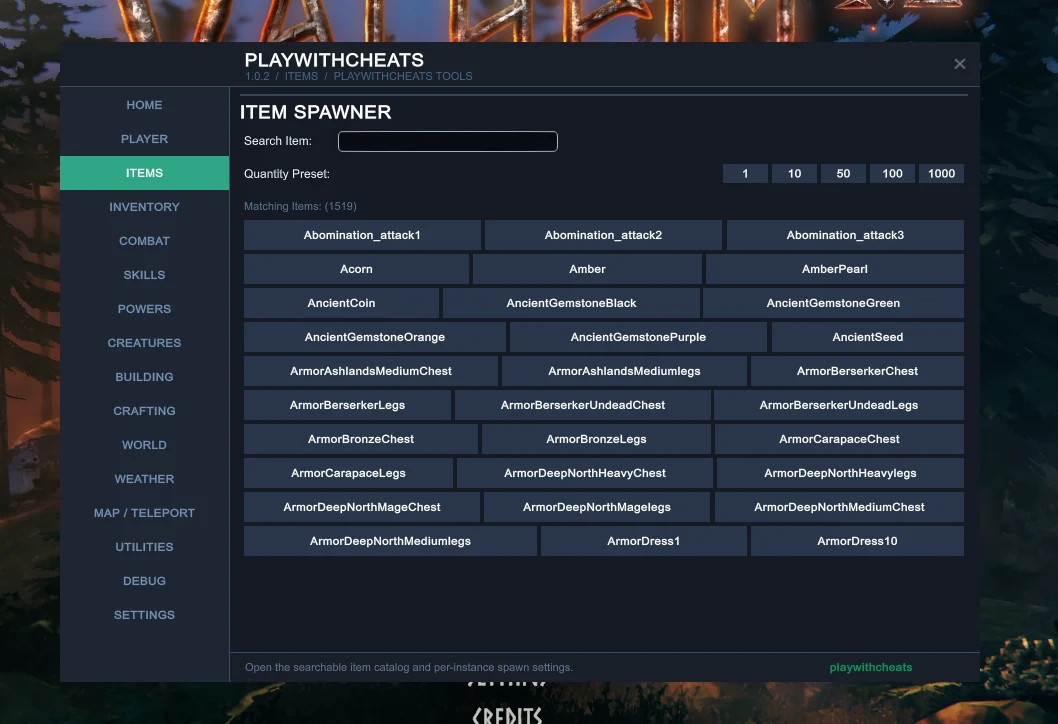This screenshot has width=1058, height=724.
Task: Spawn ArmorBerserkerChest item
Action: point(857,371)
